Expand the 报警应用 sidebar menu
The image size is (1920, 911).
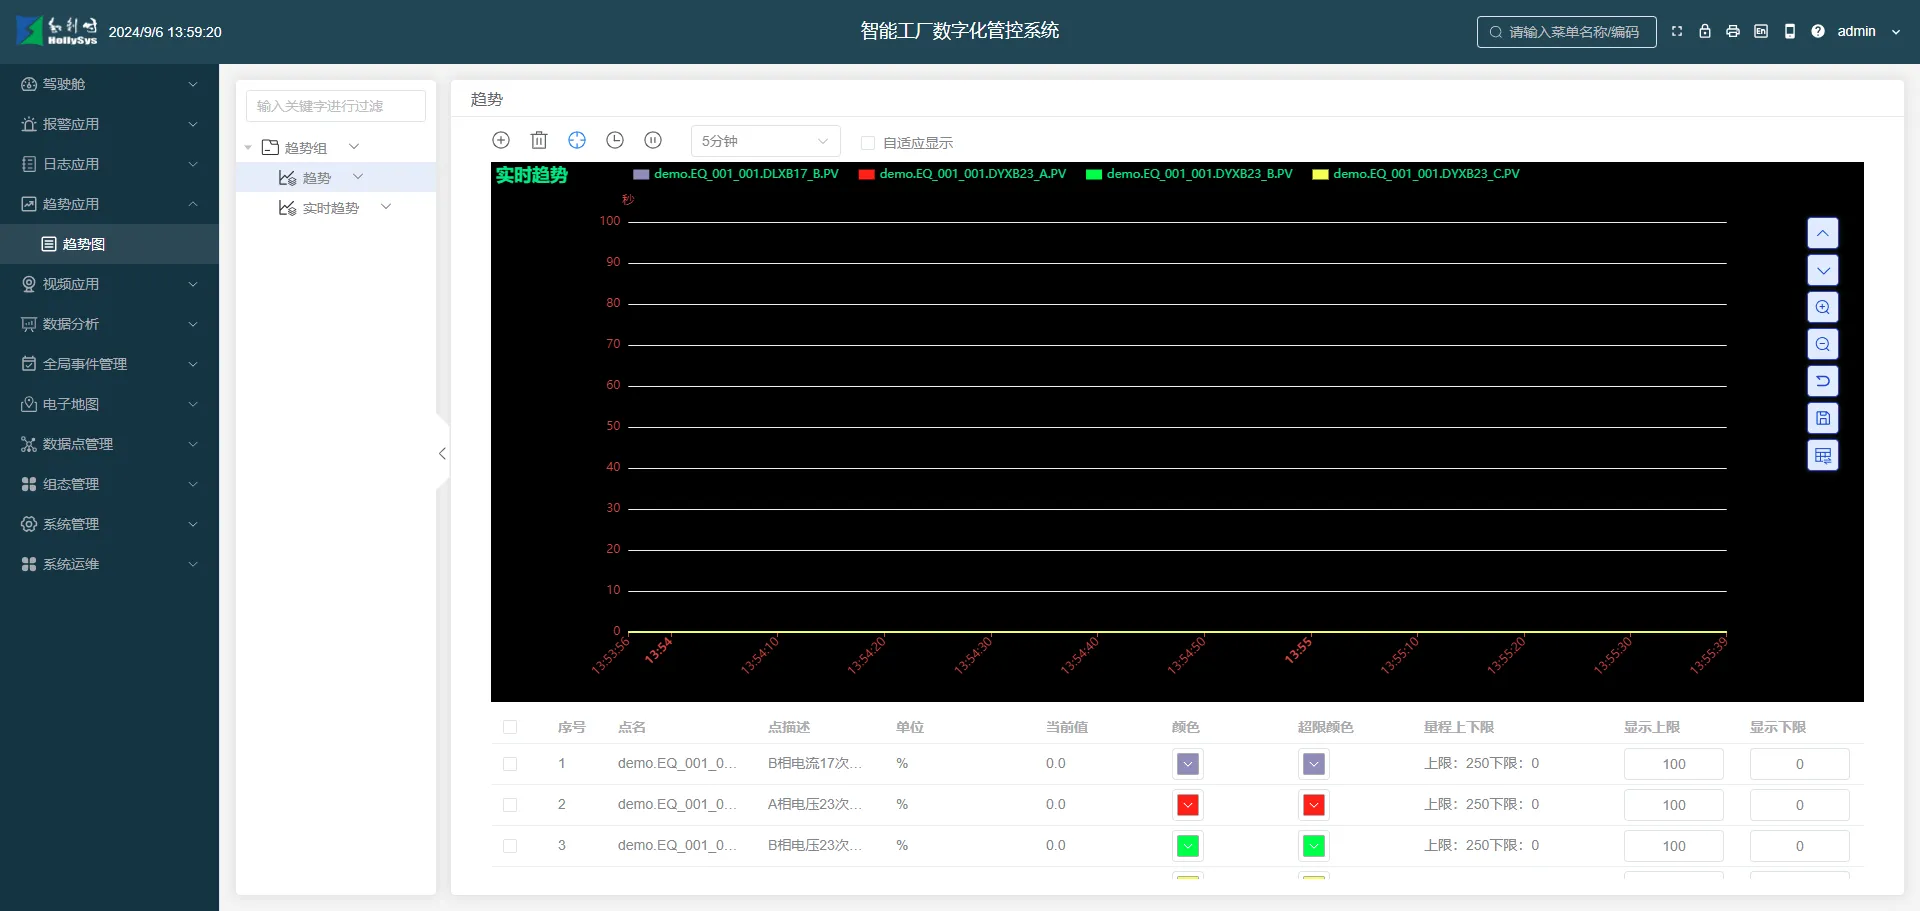109,124
